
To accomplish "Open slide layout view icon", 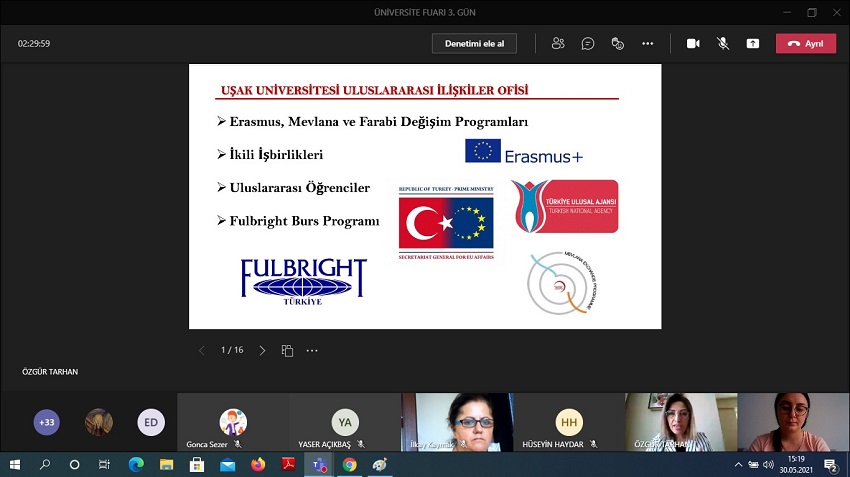I will click(287, 351).
